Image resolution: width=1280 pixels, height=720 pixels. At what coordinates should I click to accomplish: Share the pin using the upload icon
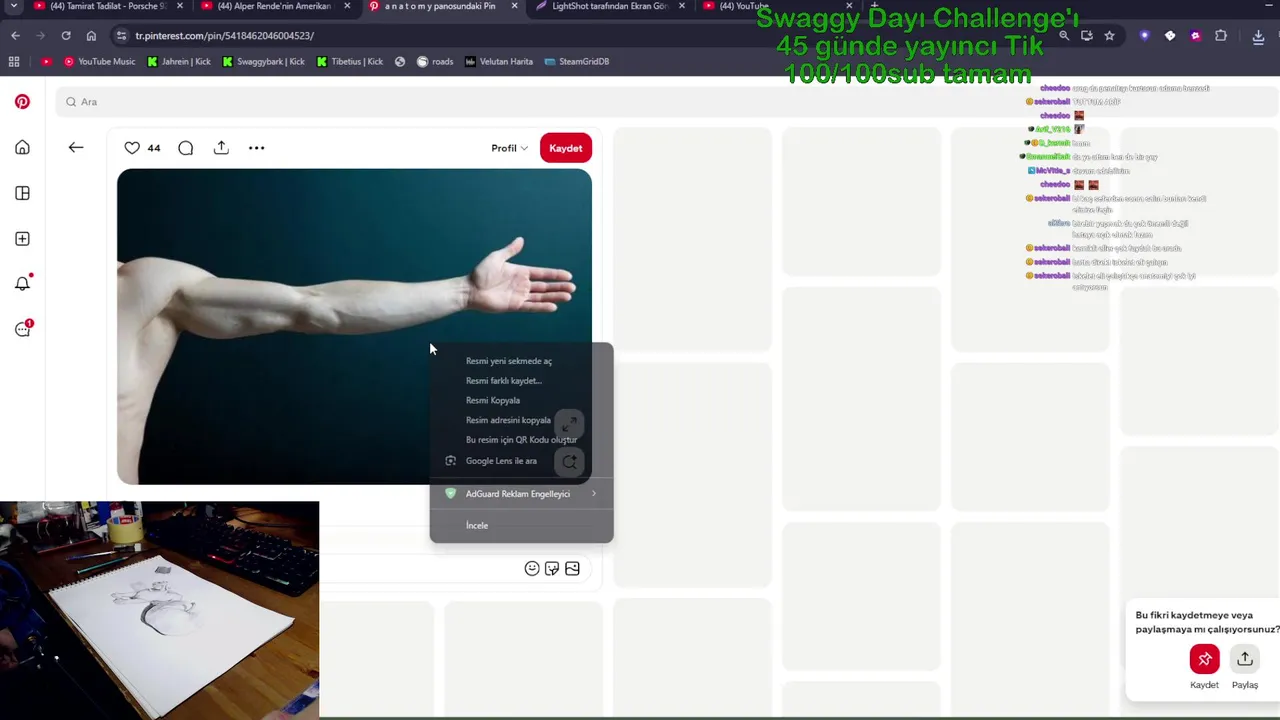pyautogui.click(x=221, y=148)
